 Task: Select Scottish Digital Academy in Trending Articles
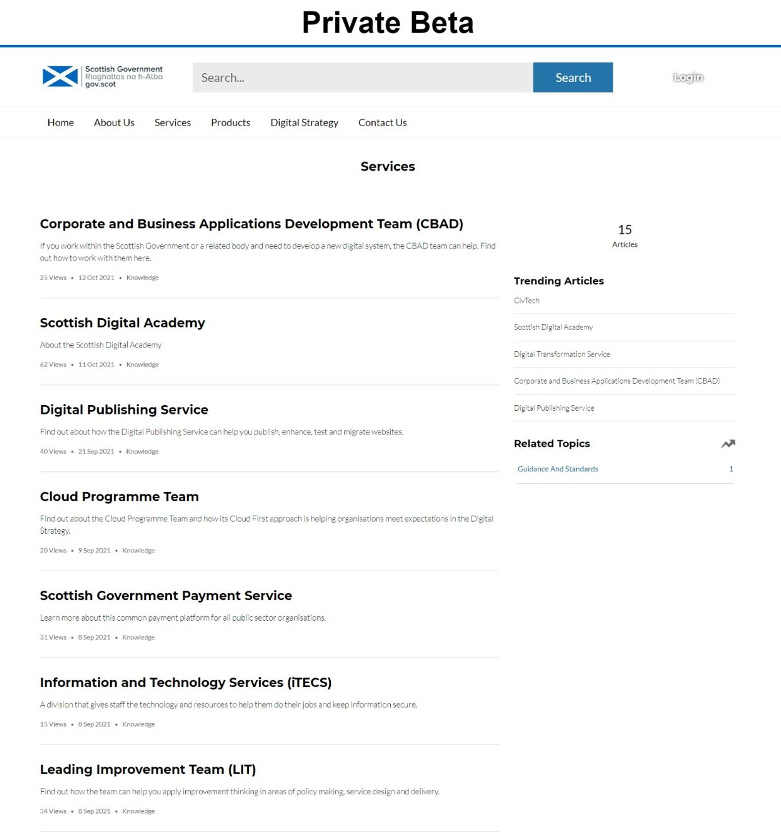[x=553, y=327]
